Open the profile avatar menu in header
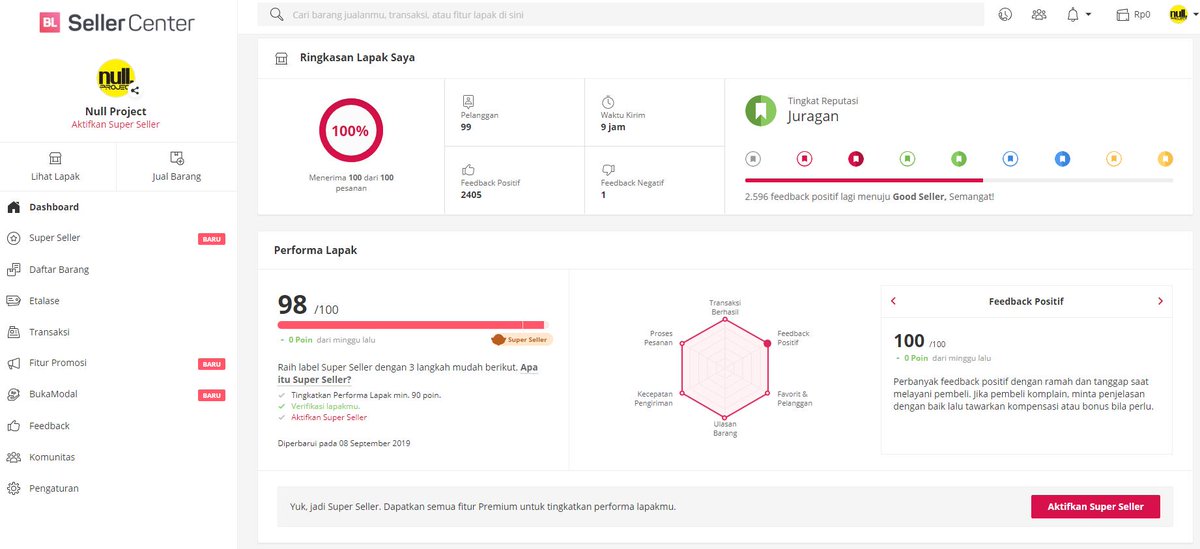The image size is (1200, 549). coord(1178,14)
